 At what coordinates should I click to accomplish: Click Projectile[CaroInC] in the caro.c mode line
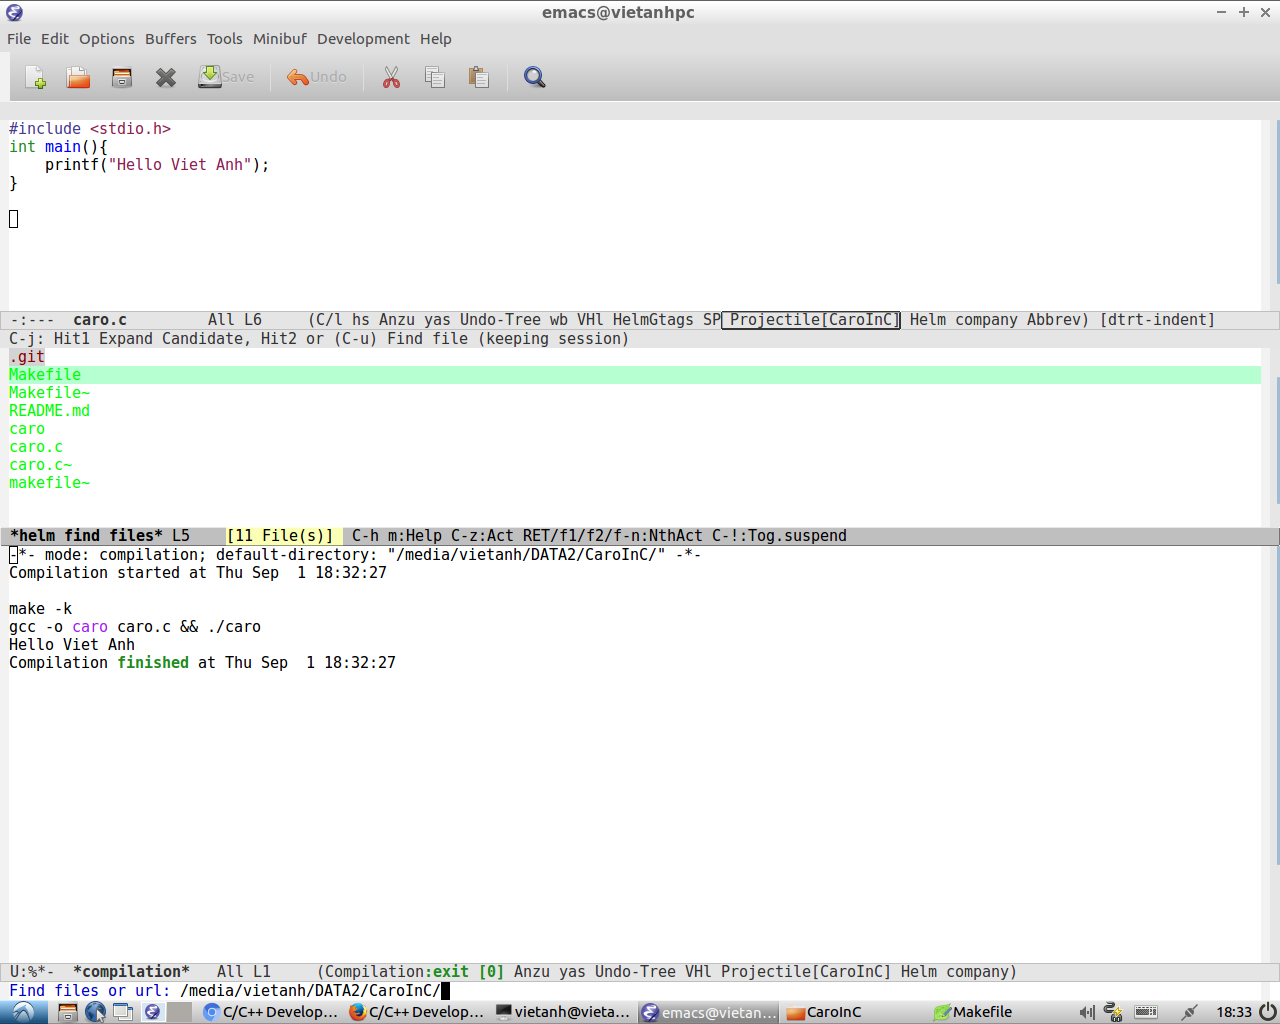811,320
